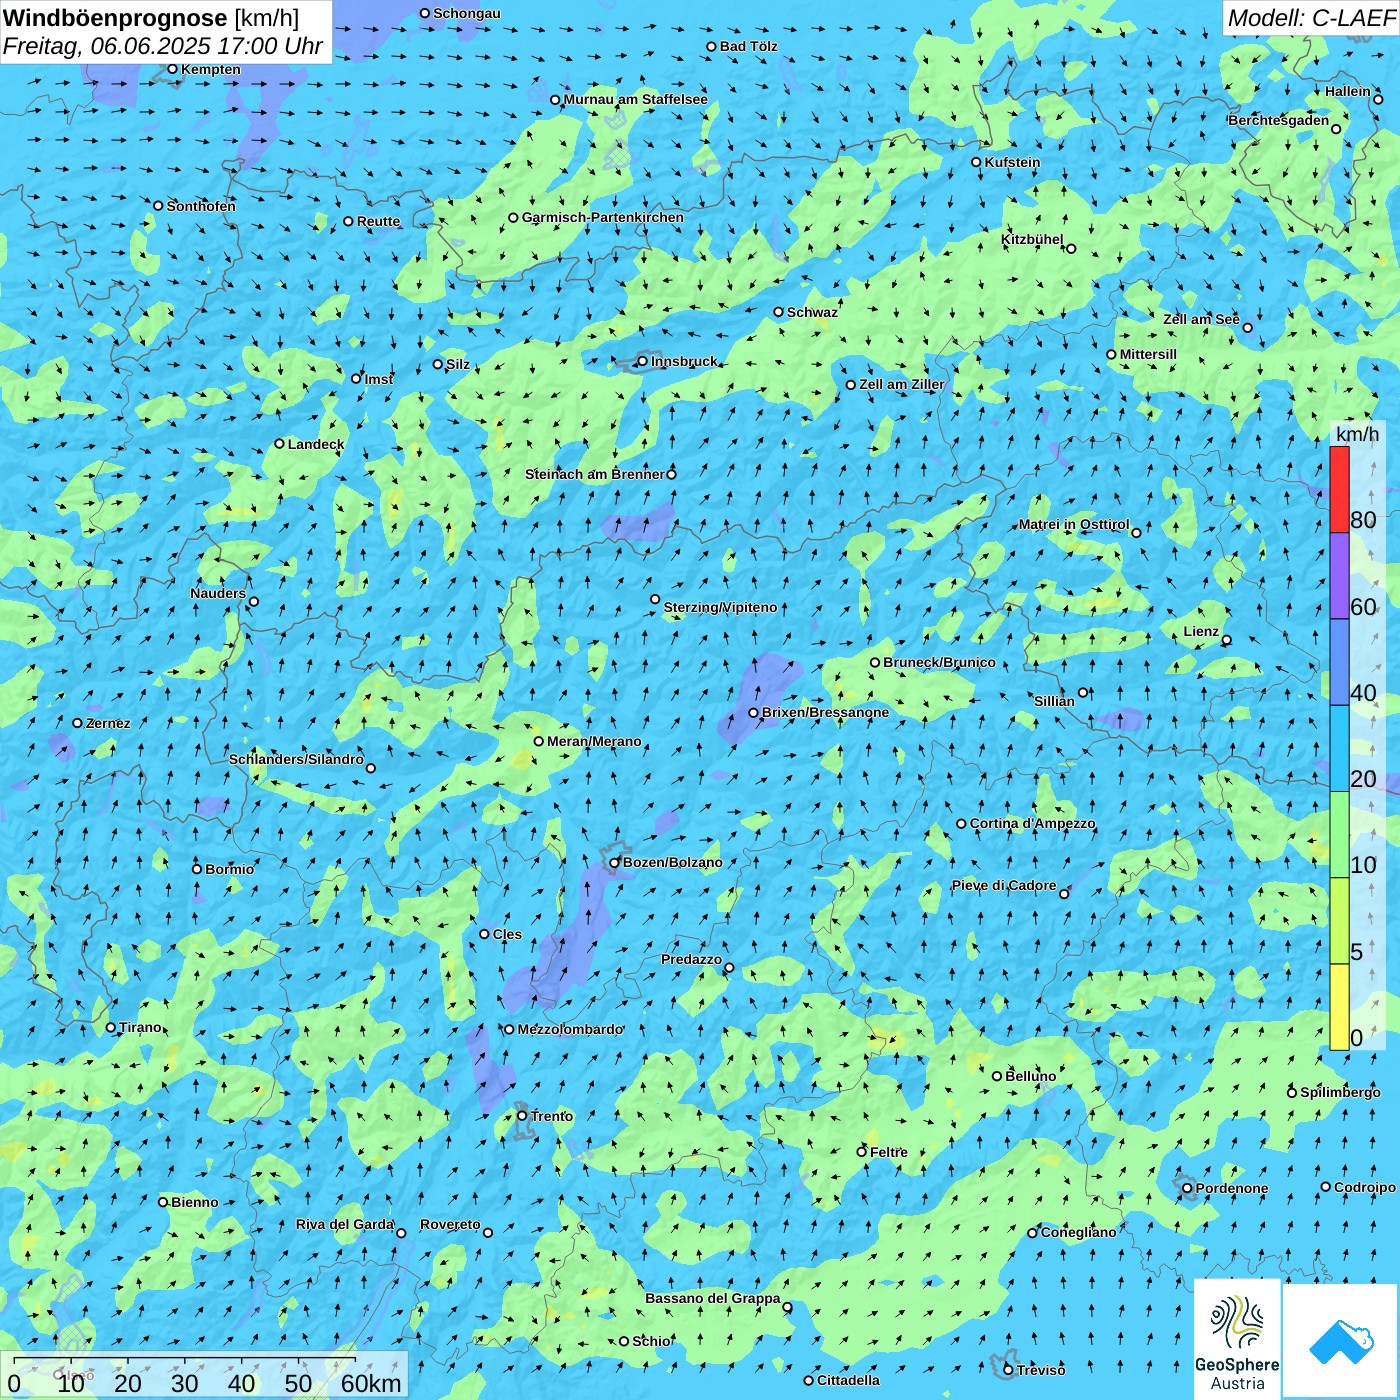Click the blue cloud arrow logo icon
Viewport: 1400px width, 1400px height.
[1341, 1341]
